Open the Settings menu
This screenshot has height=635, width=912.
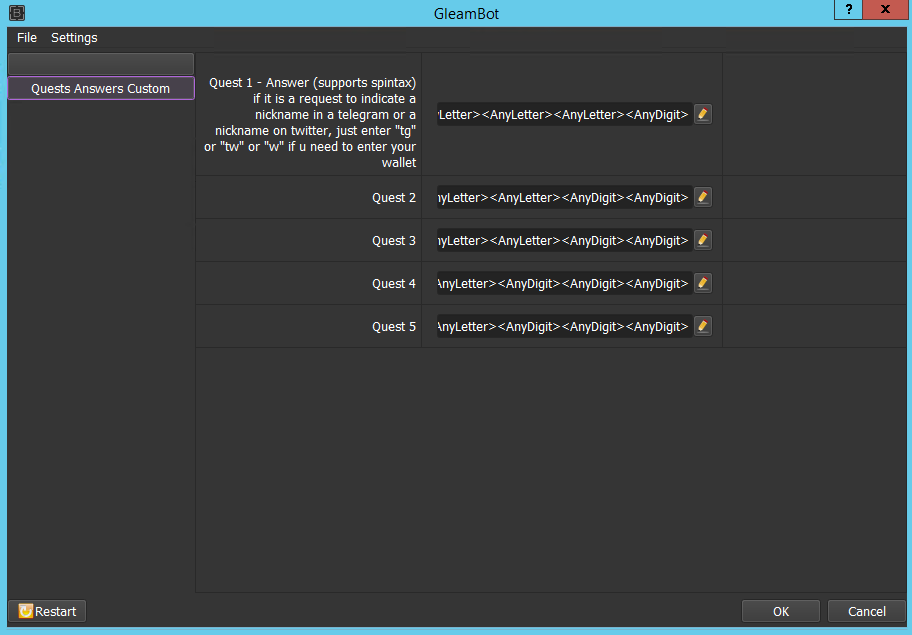pyautogui.click(x=74, y=38)
